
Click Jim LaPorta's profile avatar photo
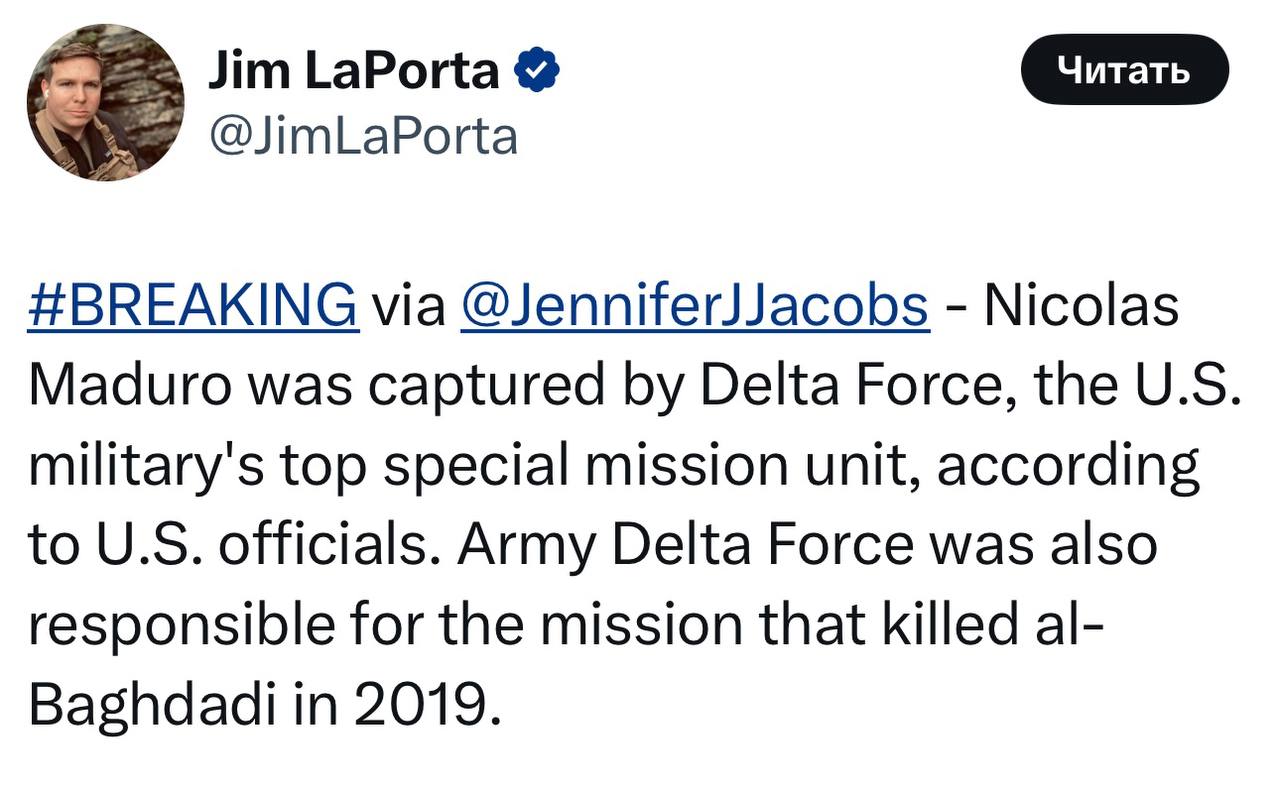coord(105,102)
